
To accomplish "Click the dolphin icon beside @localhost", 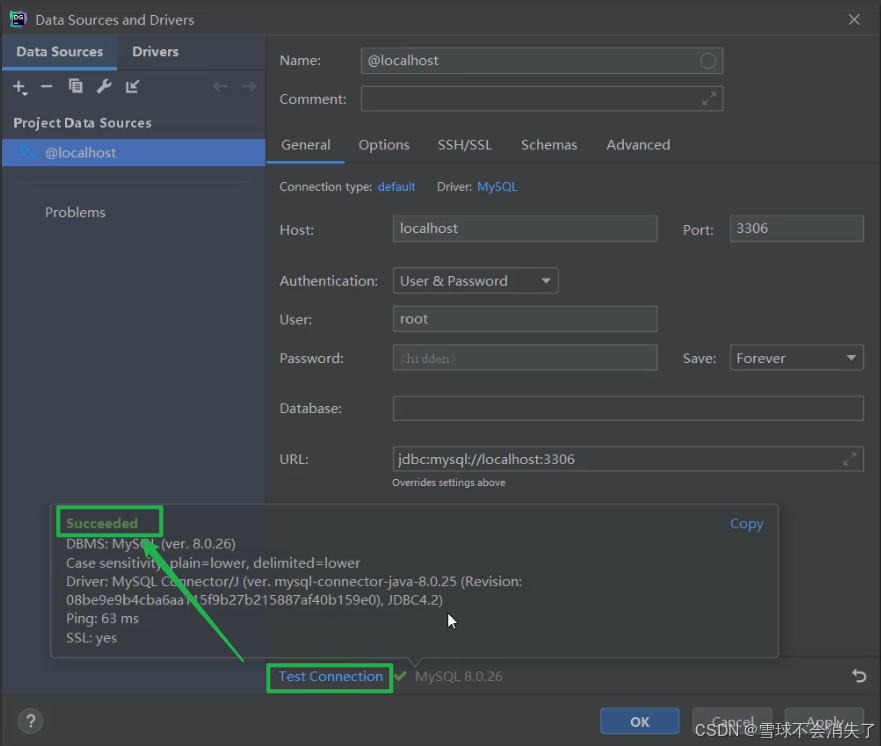I will (x=27, y=152).
